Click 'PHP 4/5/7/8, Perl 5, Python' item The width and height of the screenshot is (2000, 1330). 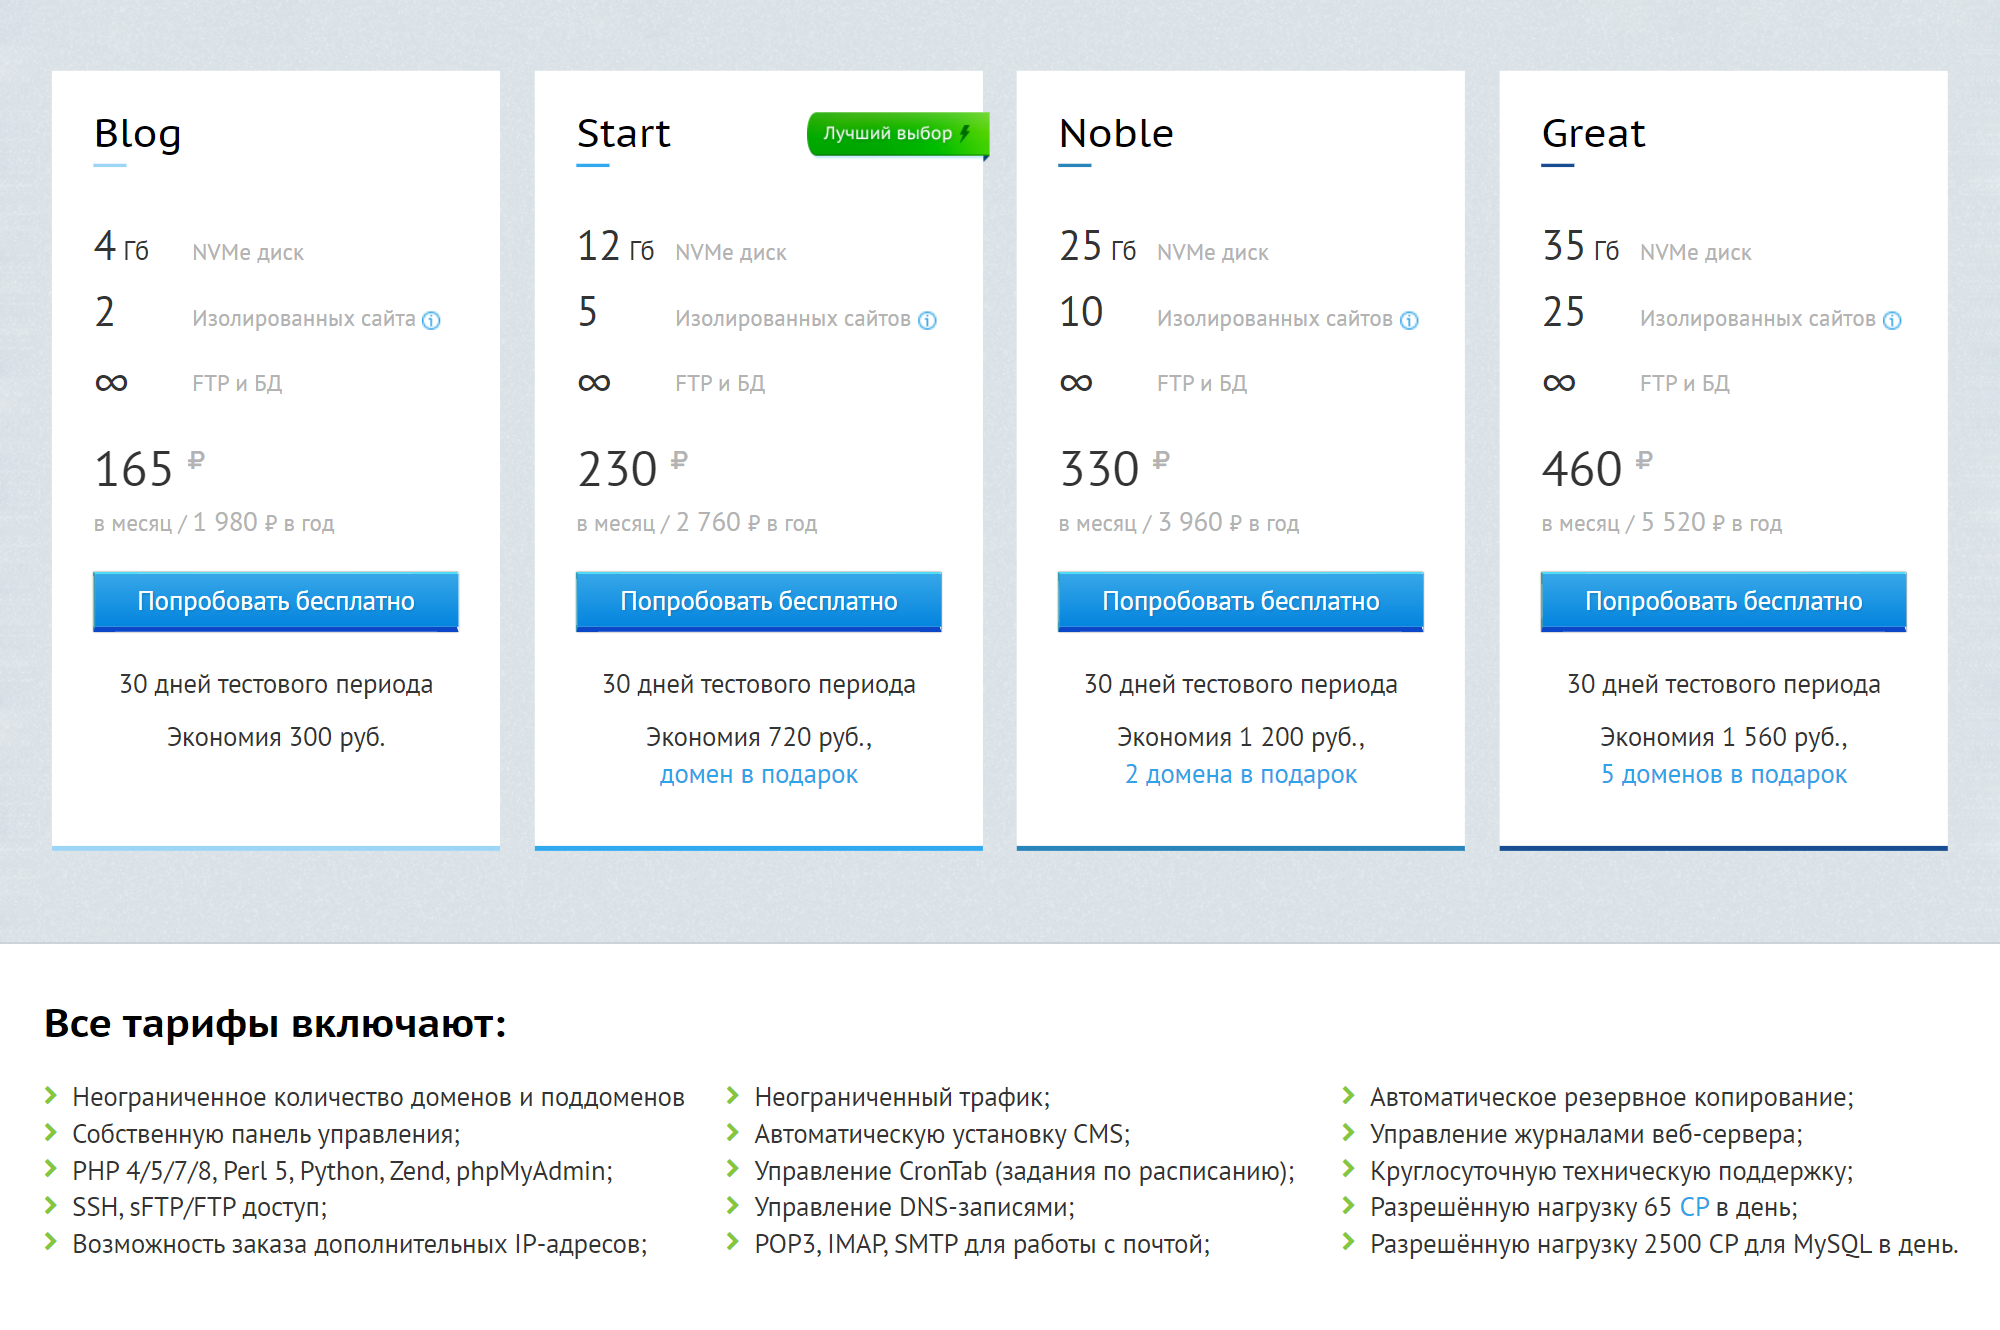point(342,1171)
